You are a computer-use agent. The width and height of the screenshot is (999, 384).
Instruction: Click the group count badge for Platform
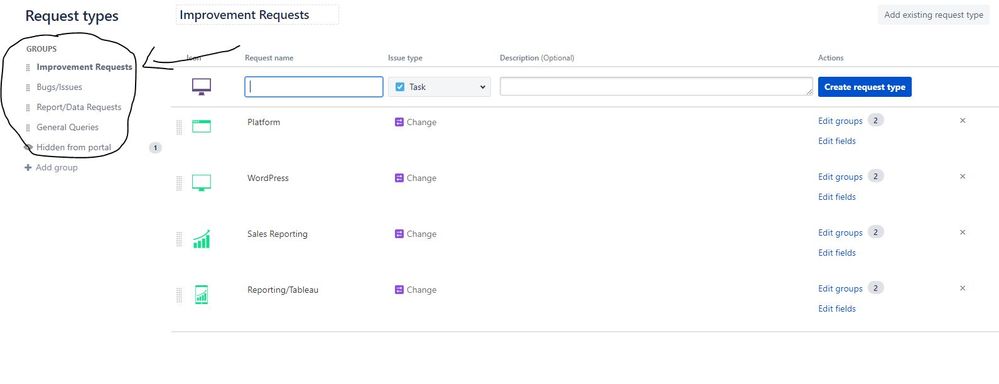[x=875, y=120]
